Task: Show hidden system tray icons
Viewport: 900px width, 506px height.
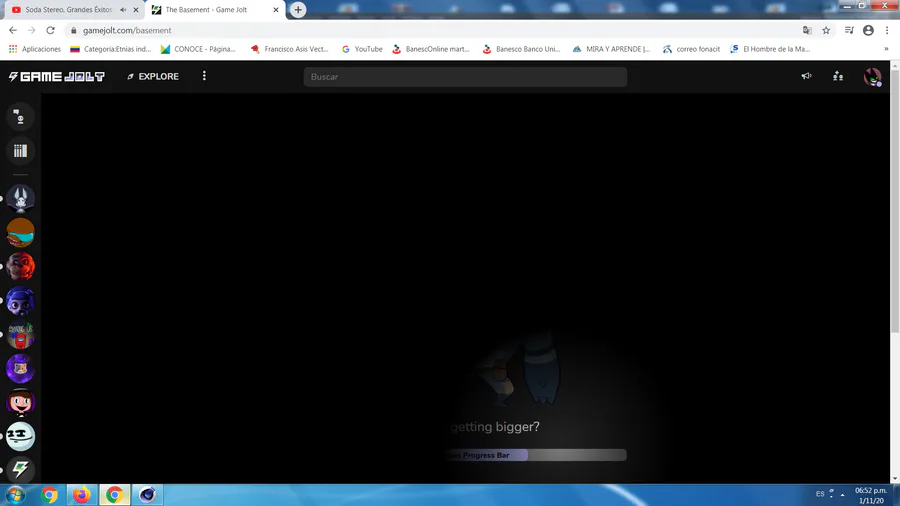Action: pyautogui.click(x=843, y=495)
